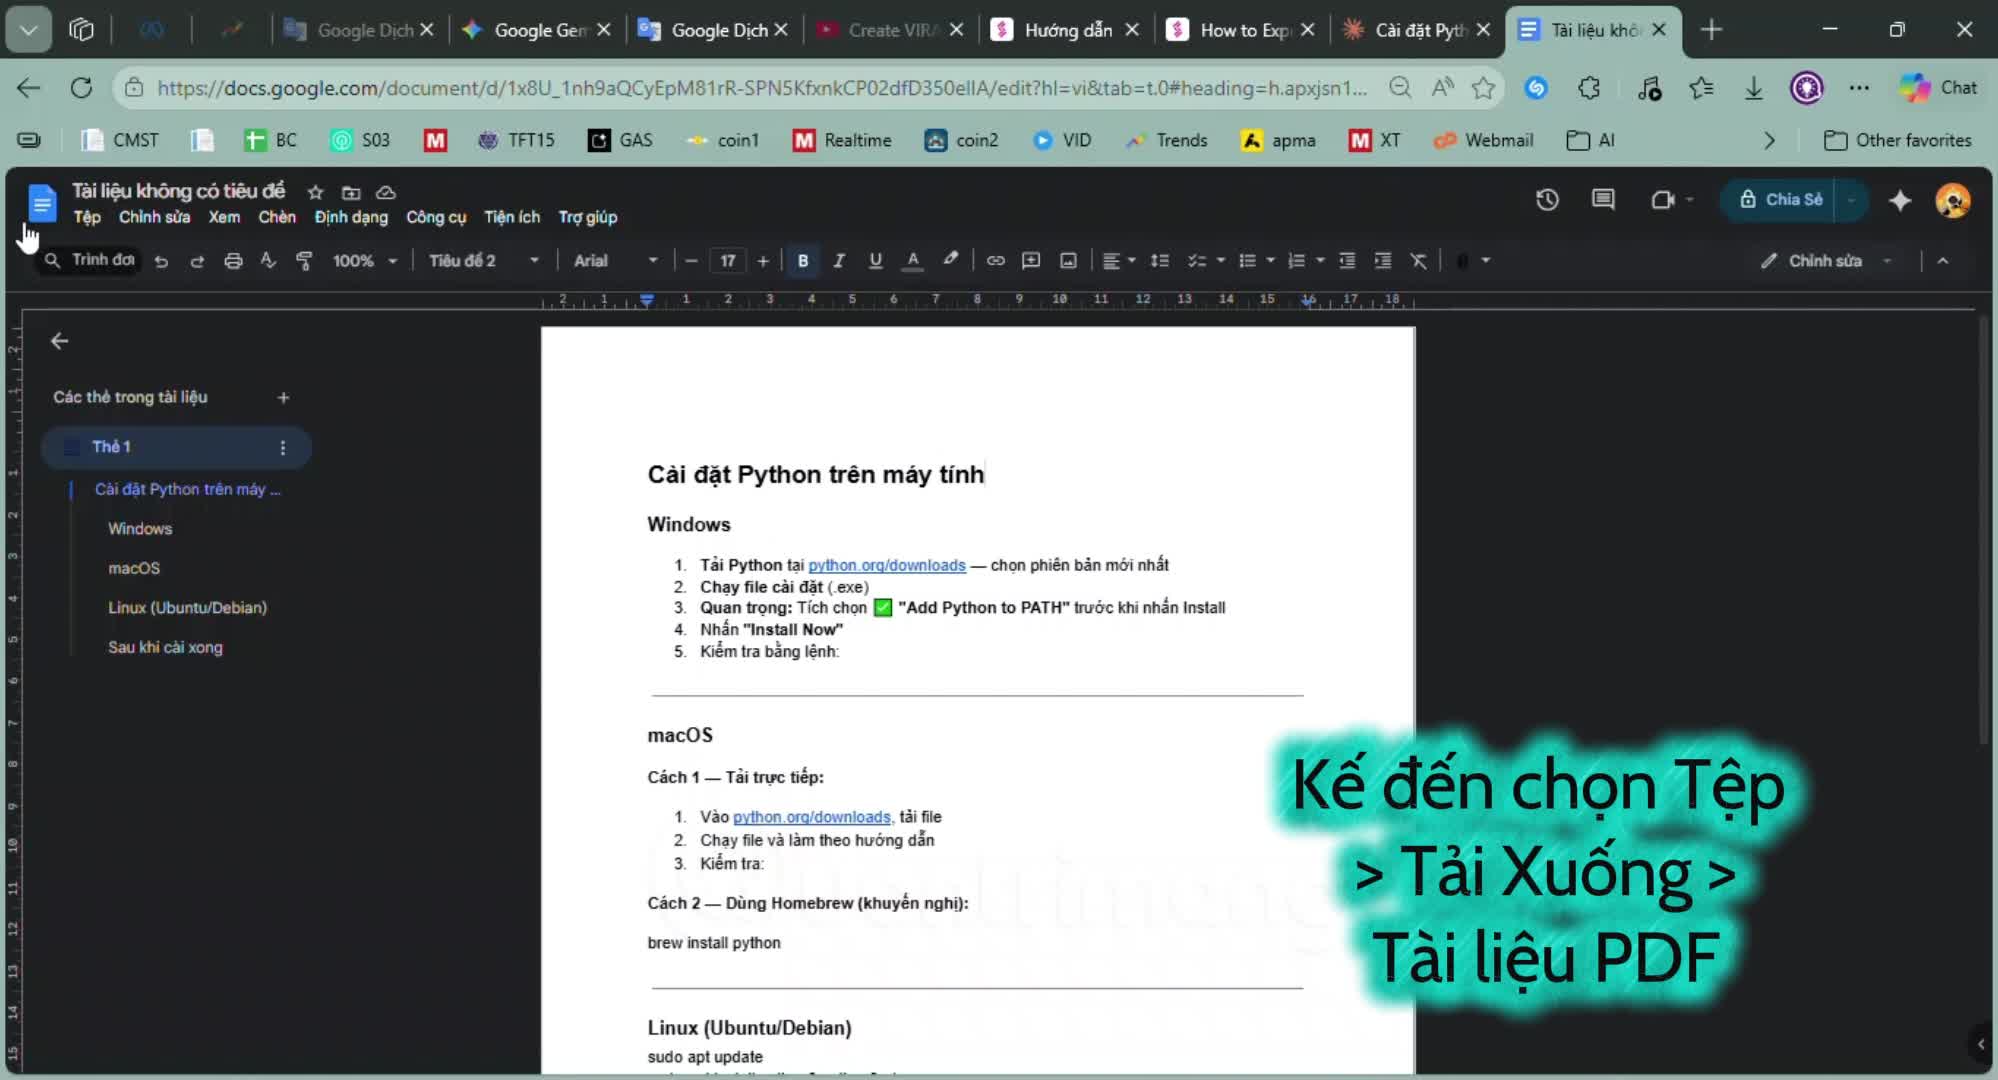Screen dimensions: 1998x1080
Task: Clear formatting icon
Action: tap(1418, 261)
